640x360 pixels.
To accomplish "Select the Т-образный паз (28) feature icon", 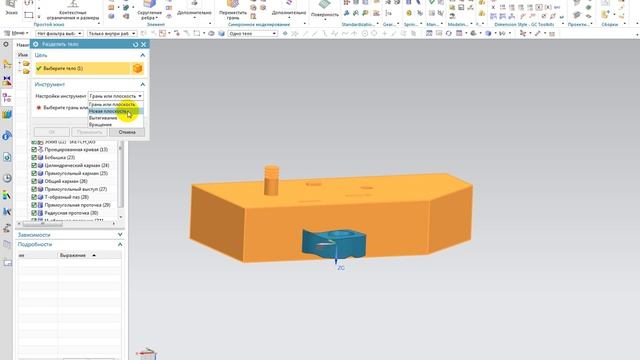I will pos(40,197).
